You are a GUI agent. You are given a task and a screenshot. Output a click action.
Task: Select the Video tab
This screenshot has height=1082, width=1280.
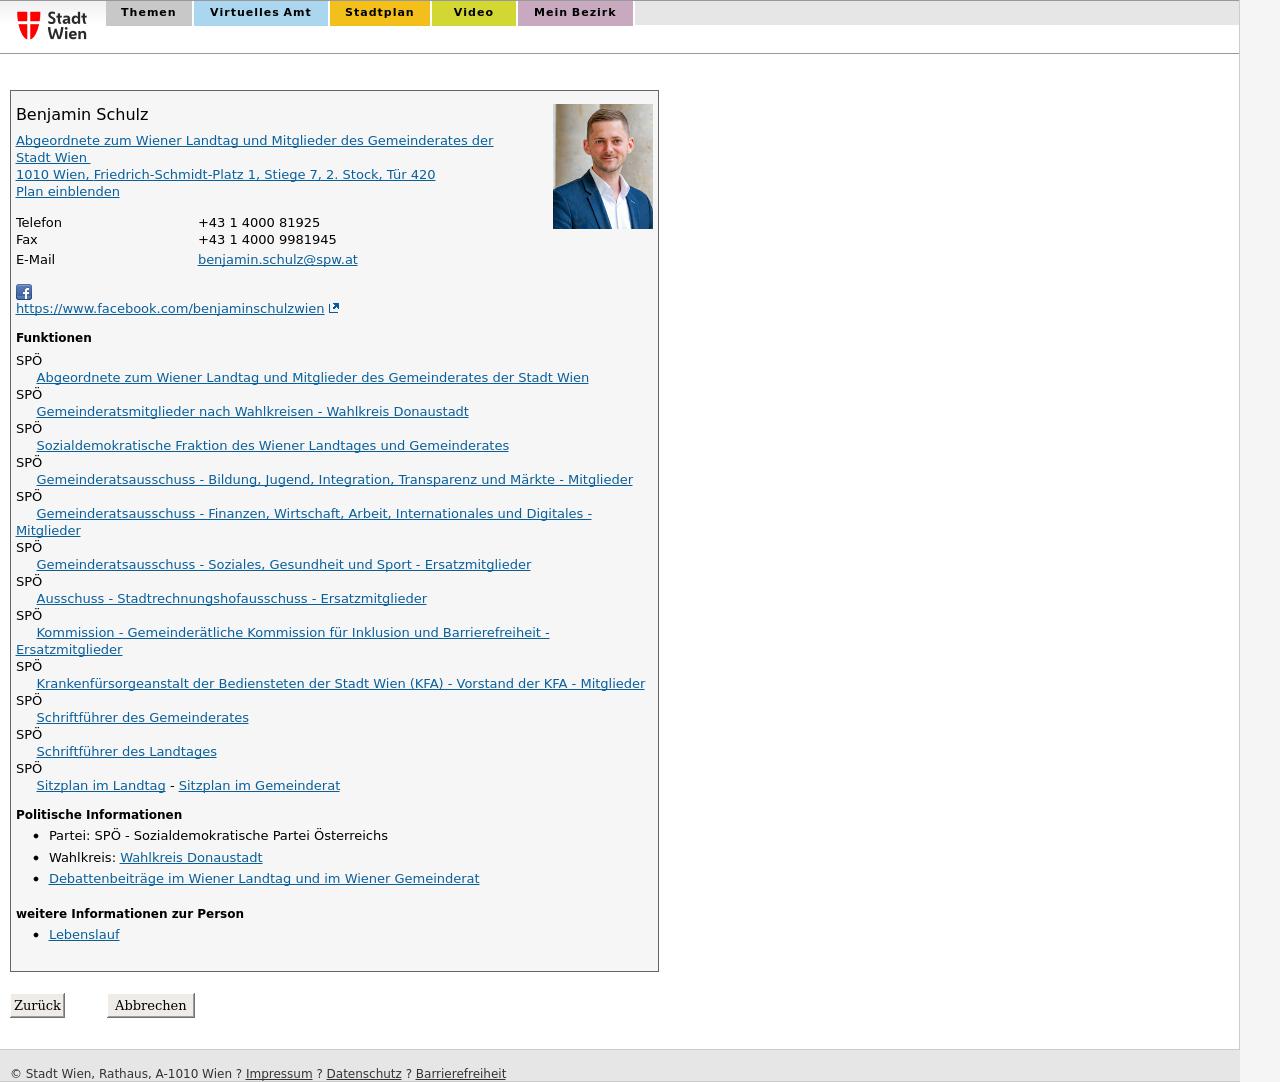(x=473, y=13)
